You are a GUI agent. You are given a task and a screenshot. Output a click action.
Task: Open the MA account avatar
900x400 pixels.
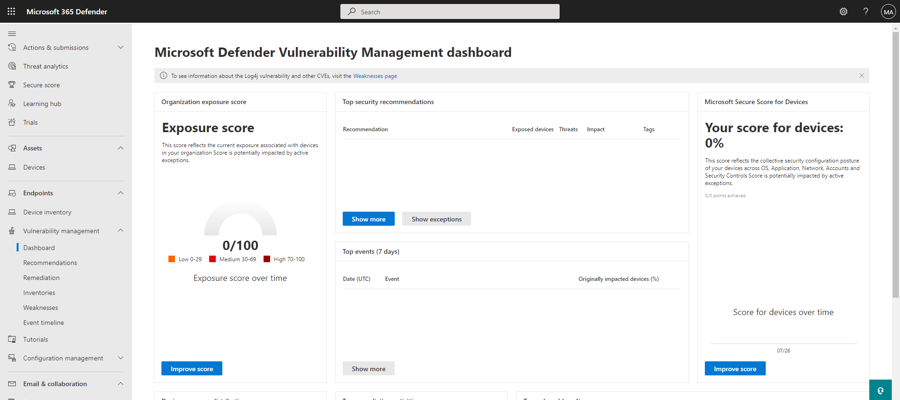click(x=888, y=11)
